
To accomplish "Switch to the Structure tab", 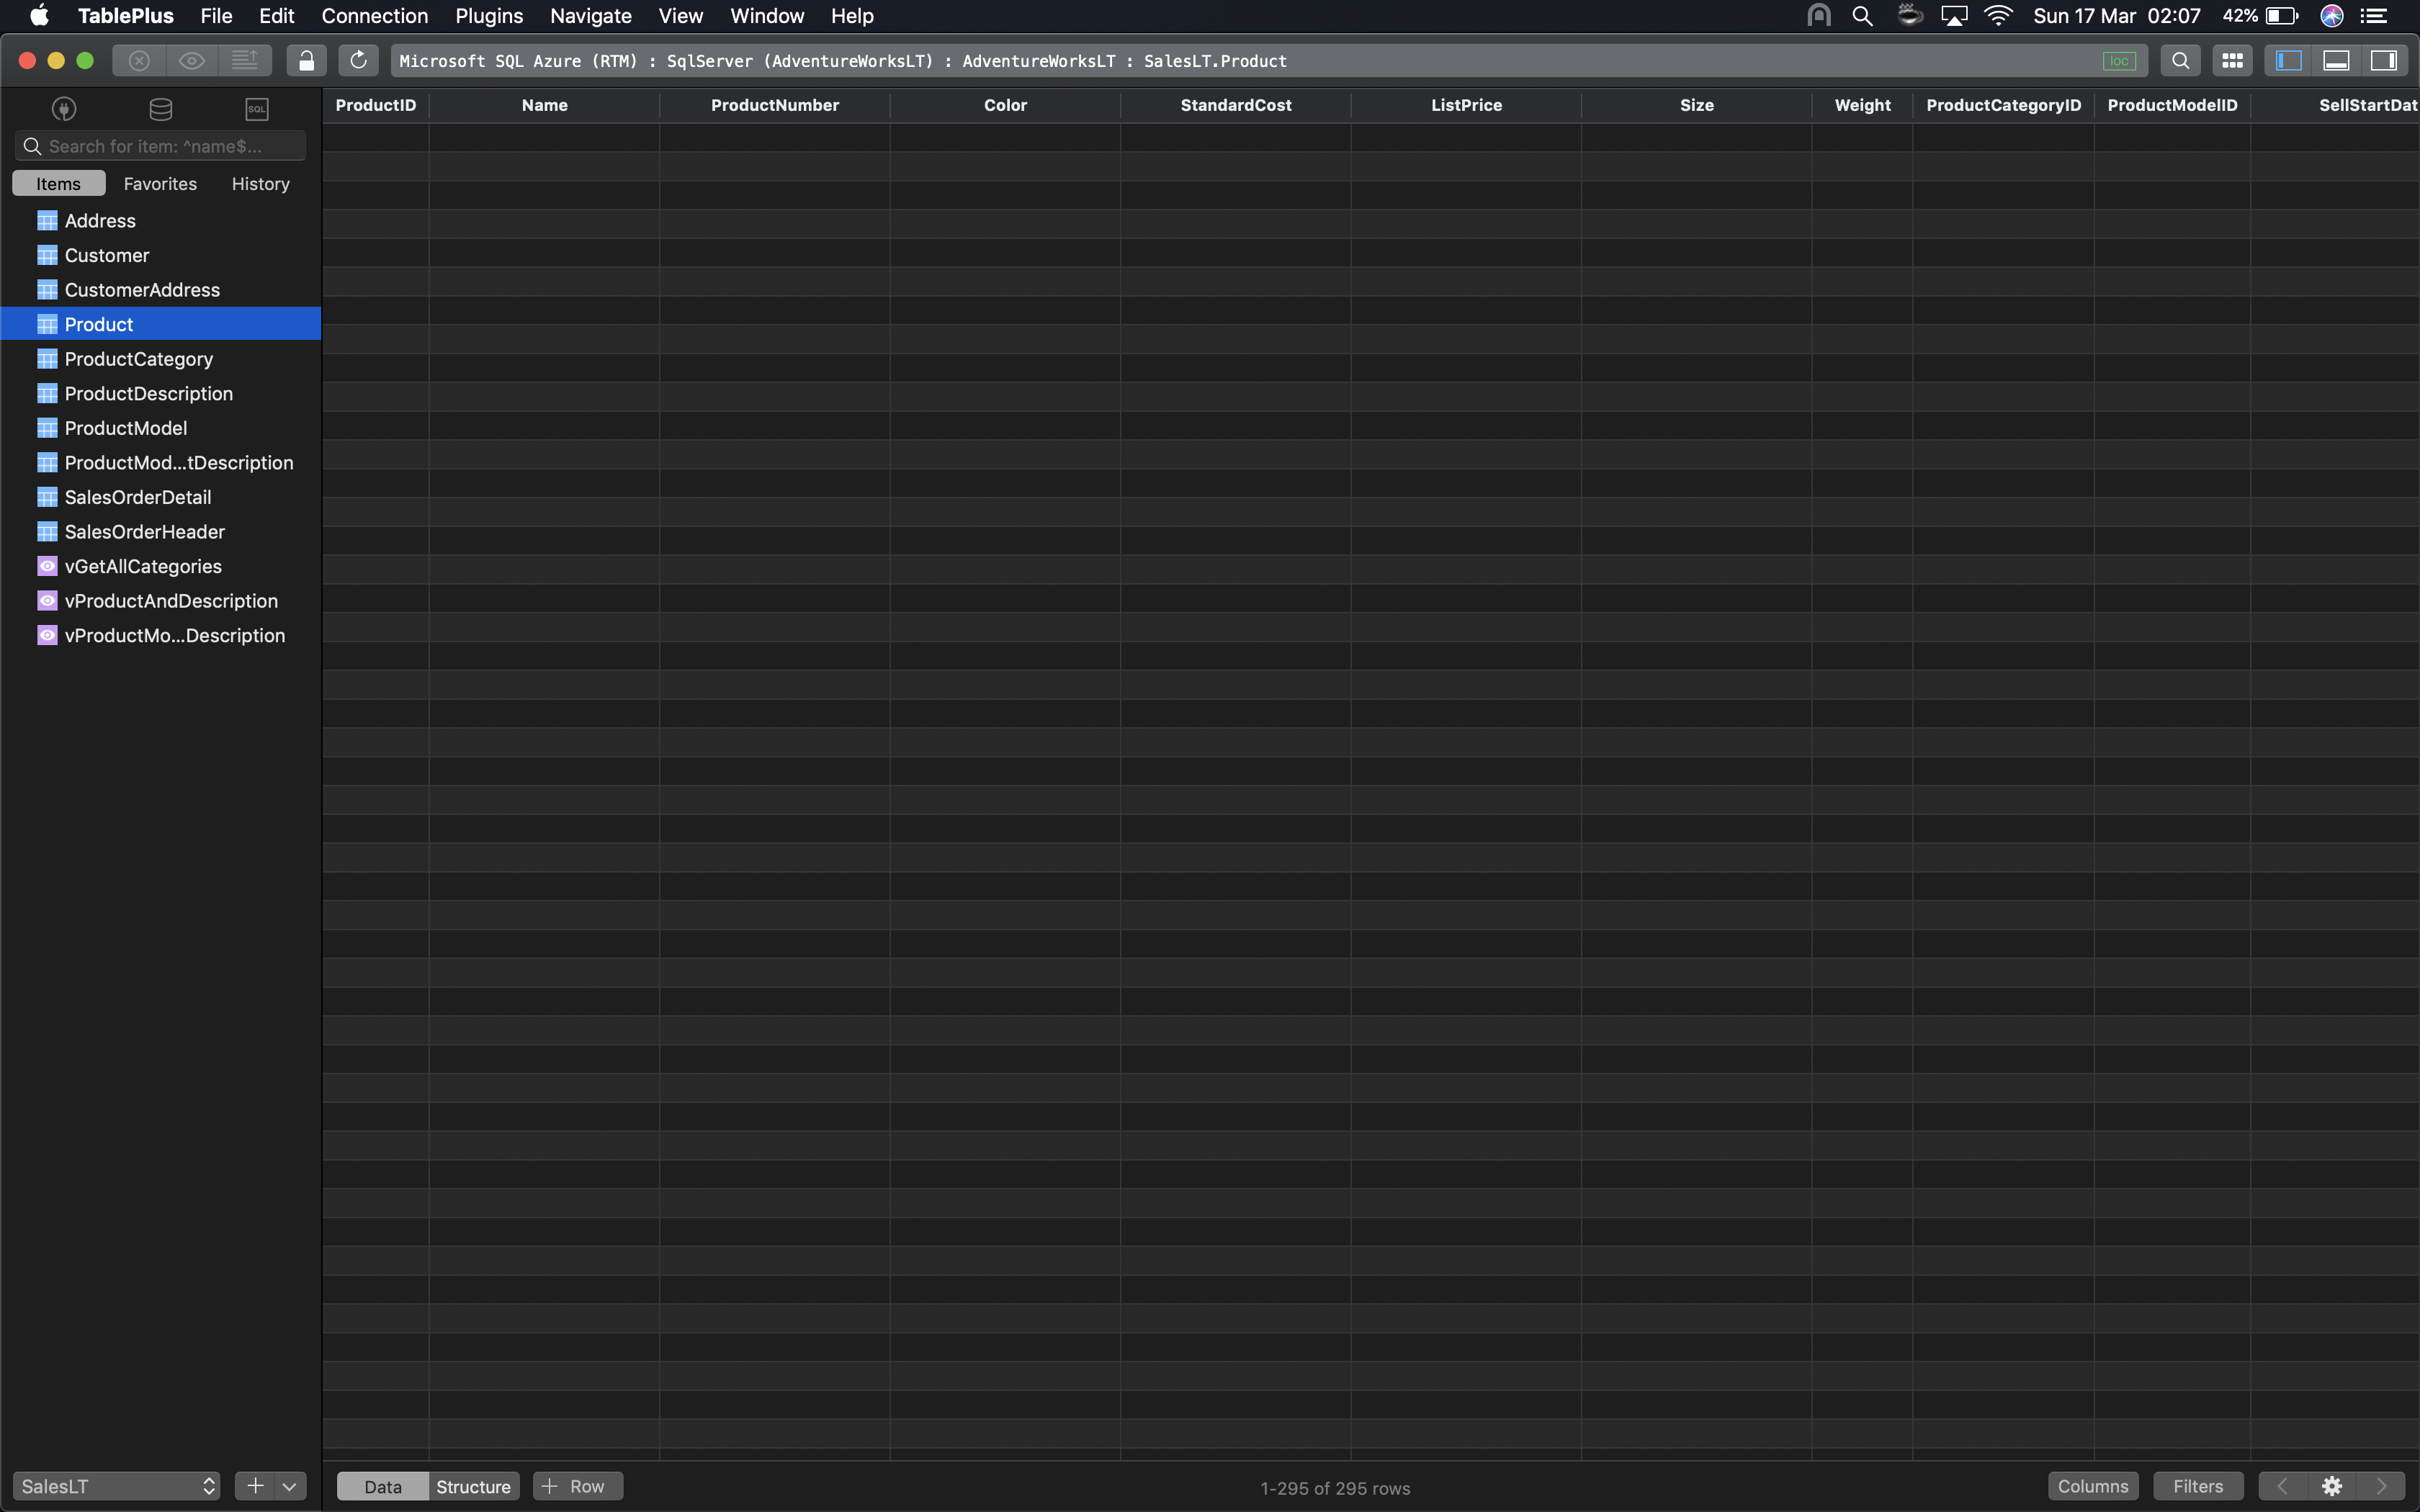I will pyautogui.click(x=473, y=1486).
